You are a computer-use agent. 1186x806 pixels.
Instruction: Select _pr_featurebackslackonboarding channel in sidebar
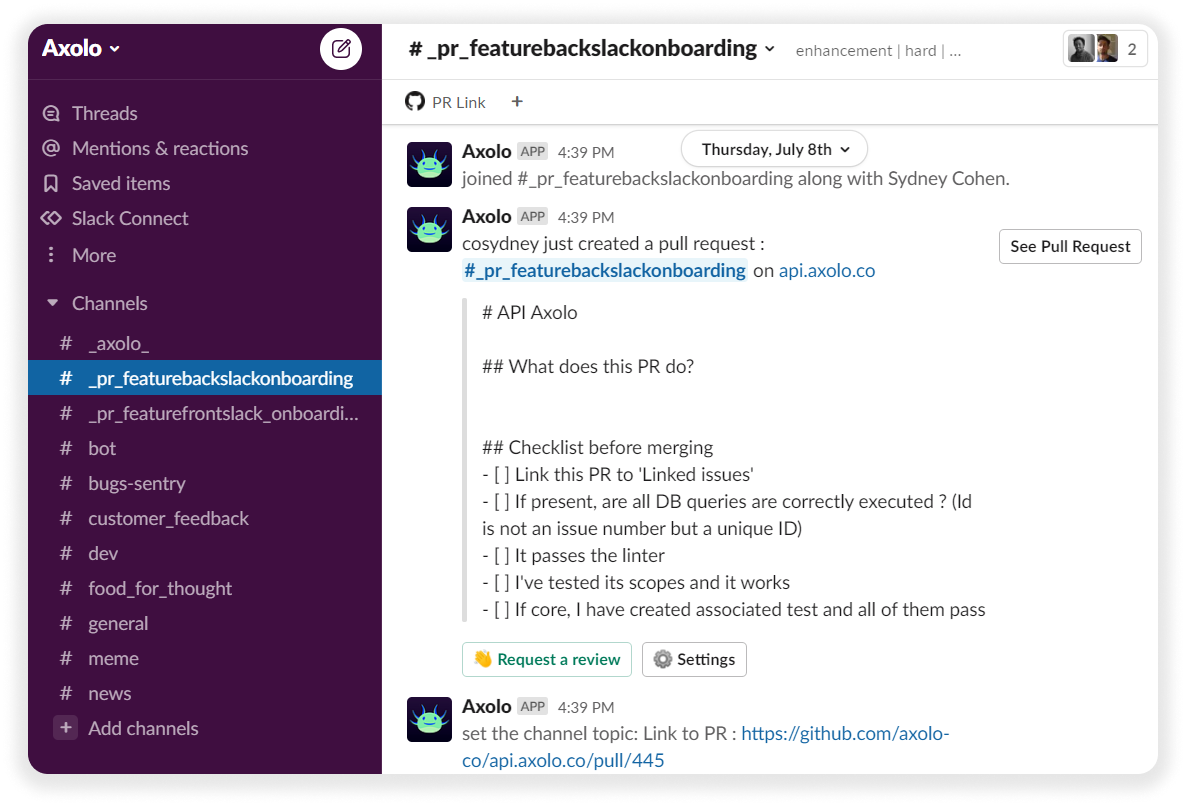(204, 378)
